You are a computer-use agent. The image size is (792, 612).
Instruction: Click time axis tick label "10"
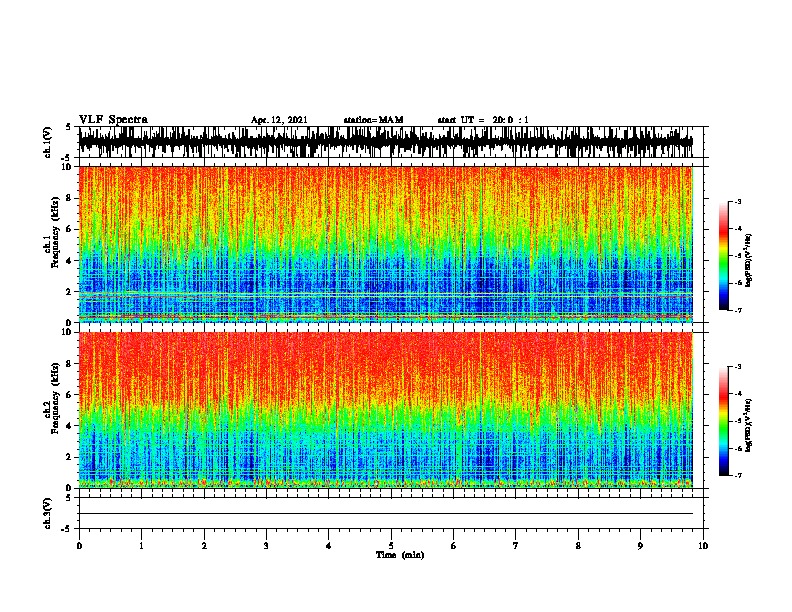(x=703, y=546)
